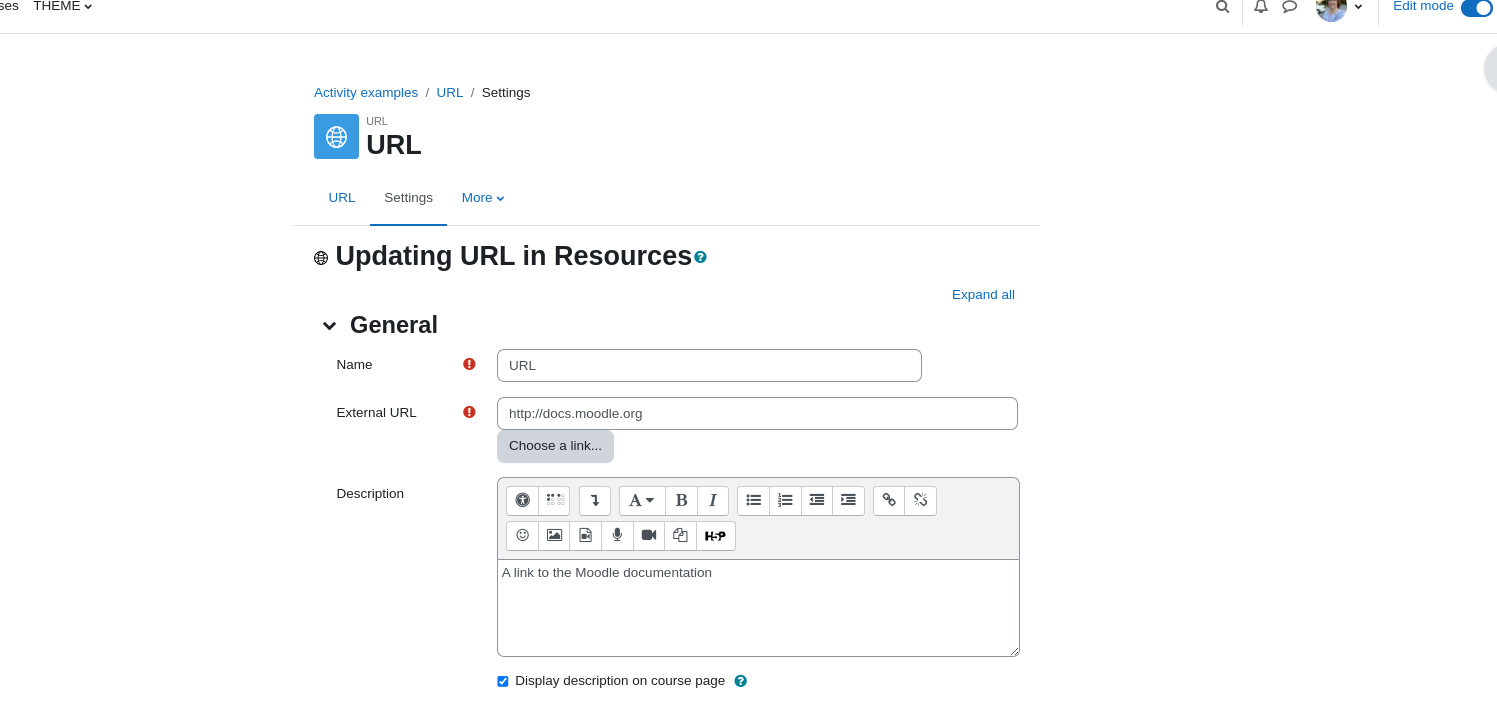This screenshot has height=702, width=1497.
Task: Open the THEME dropdown menu
Action: (x=62, y=6)
